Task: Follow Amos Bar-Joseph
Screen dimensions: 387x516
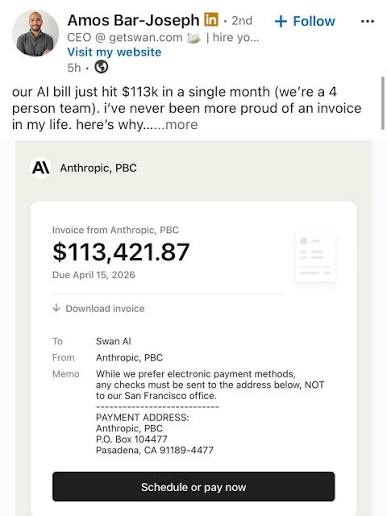Action: coord(305,21)
